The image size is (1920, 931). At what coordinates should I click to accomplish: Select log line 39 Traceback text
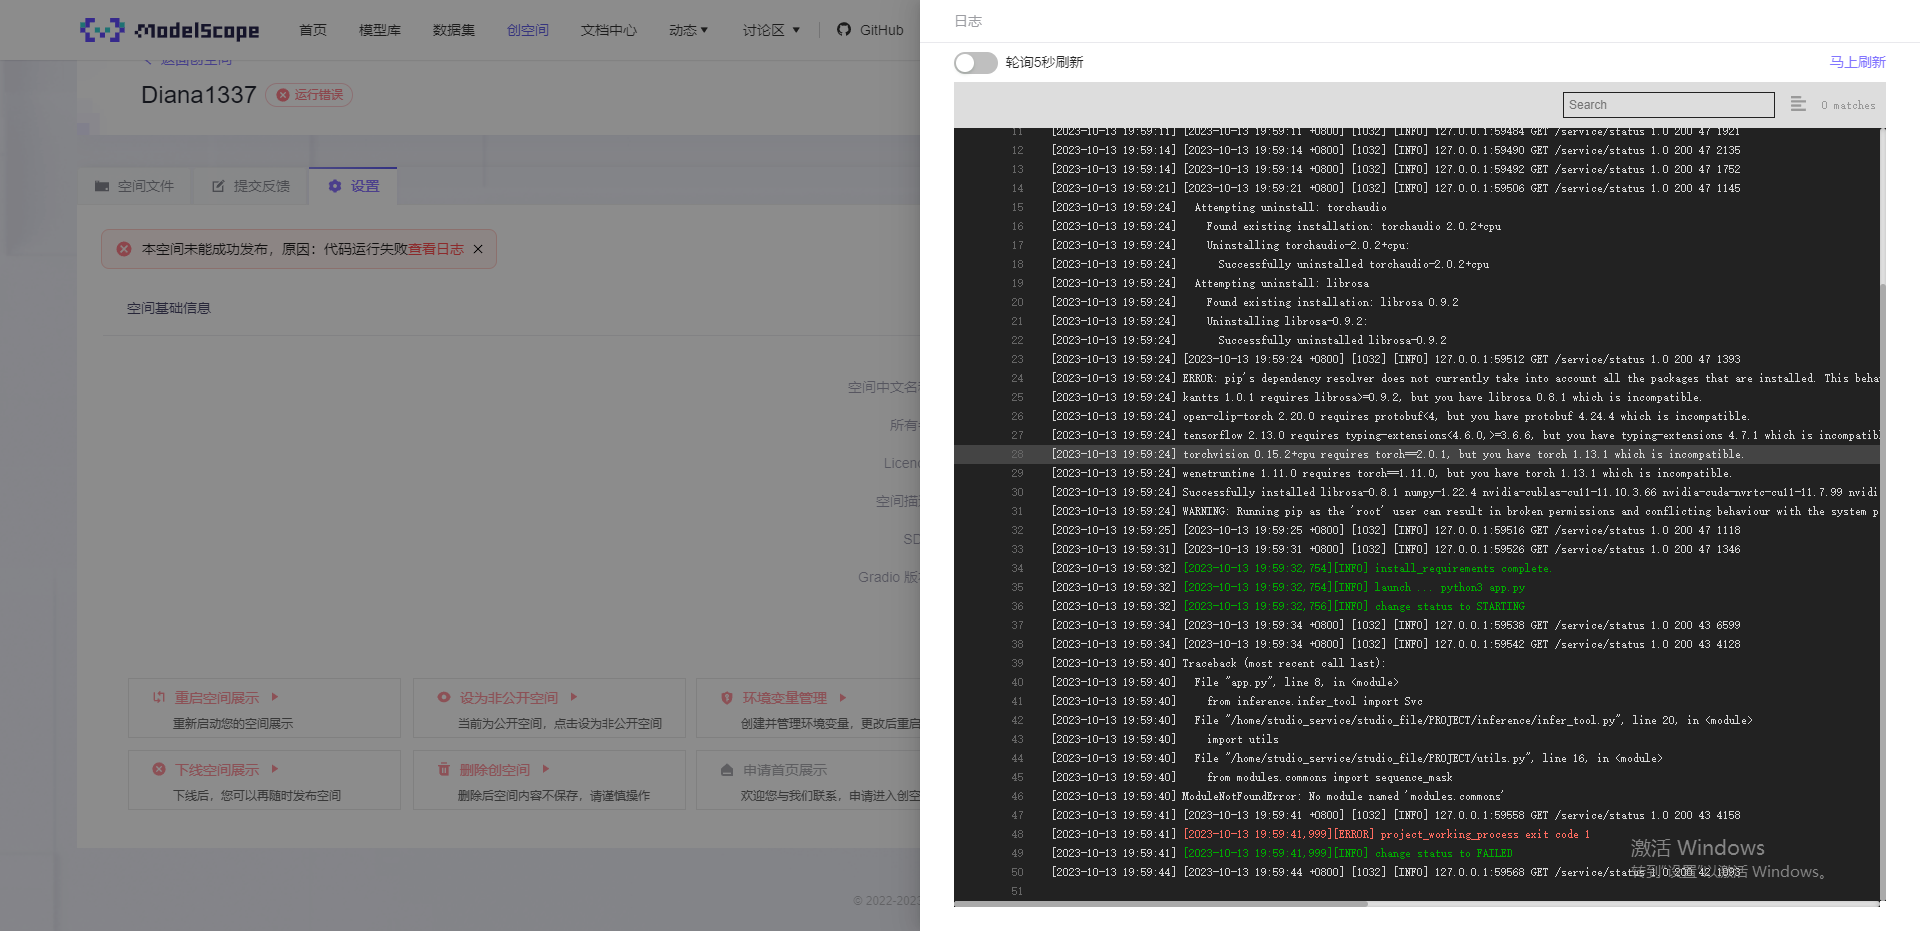1283,664
